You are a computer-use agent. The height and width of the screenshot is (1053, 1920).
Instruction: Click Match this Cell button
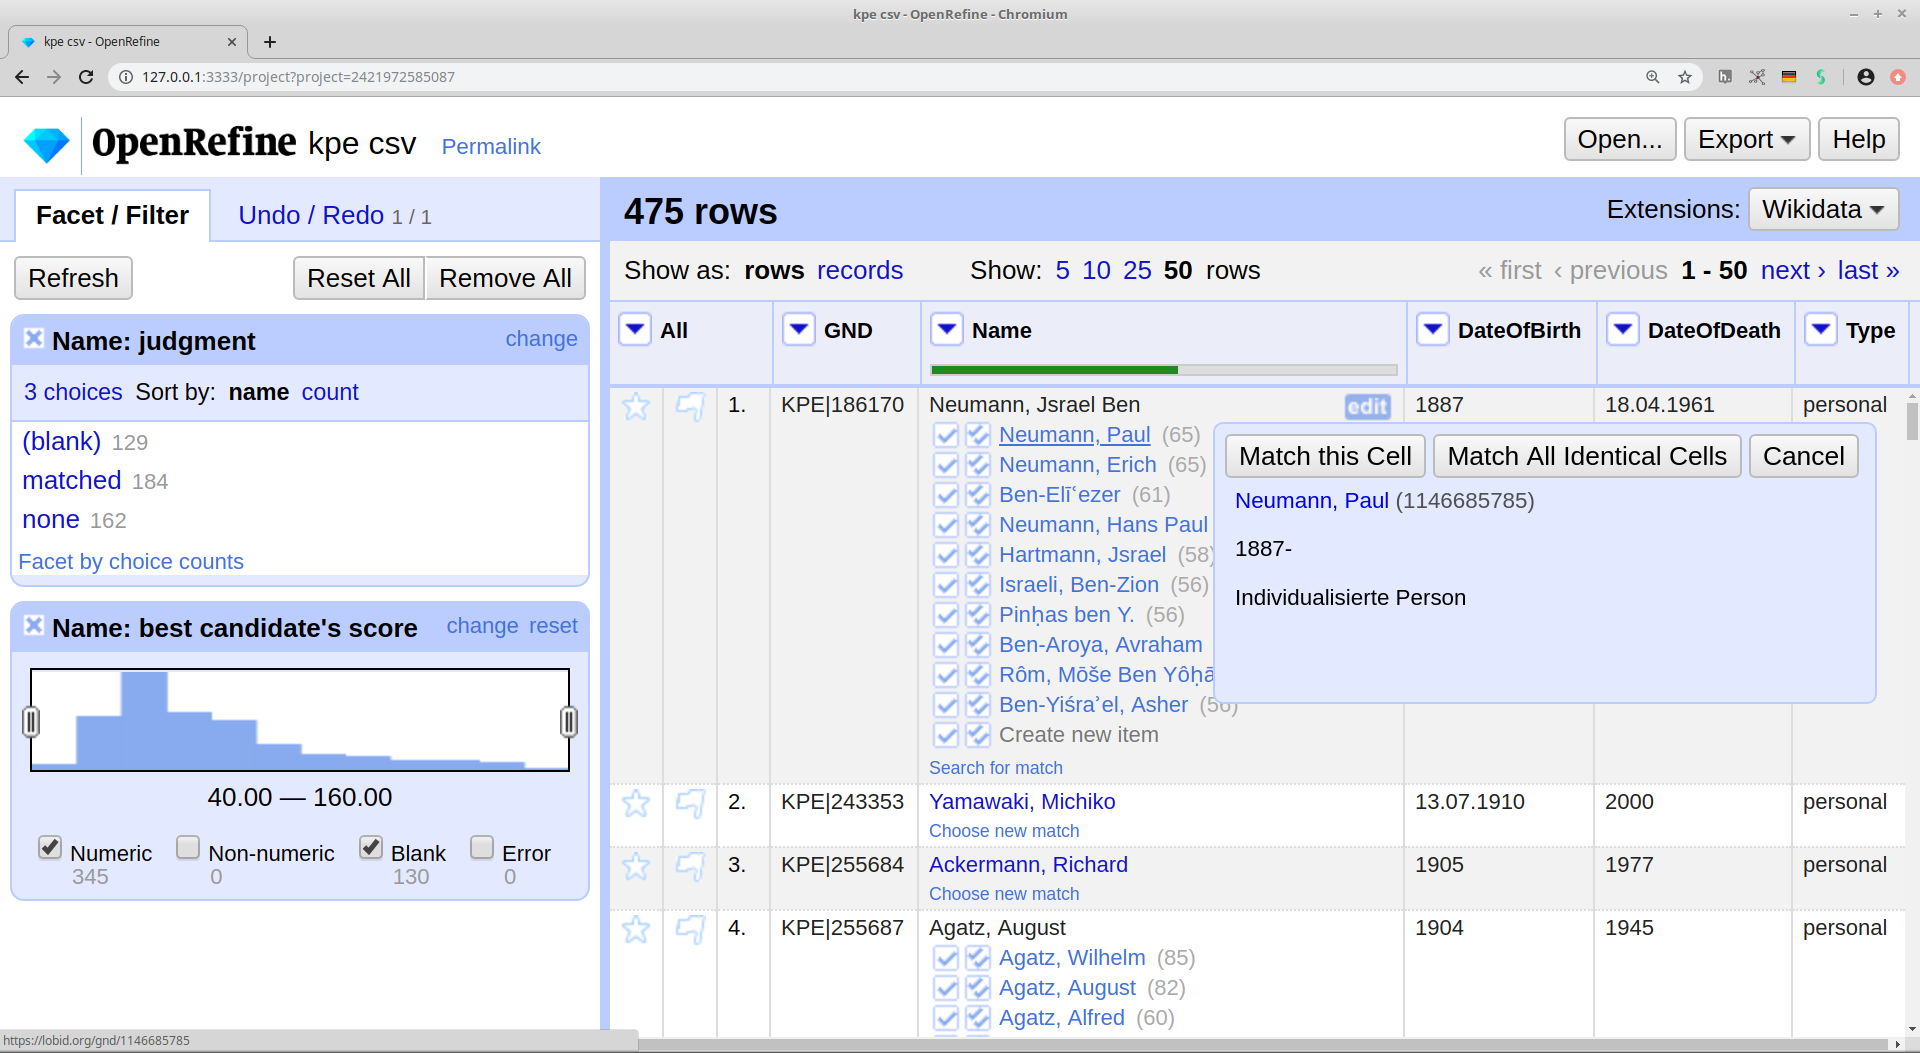[1325, 456]
